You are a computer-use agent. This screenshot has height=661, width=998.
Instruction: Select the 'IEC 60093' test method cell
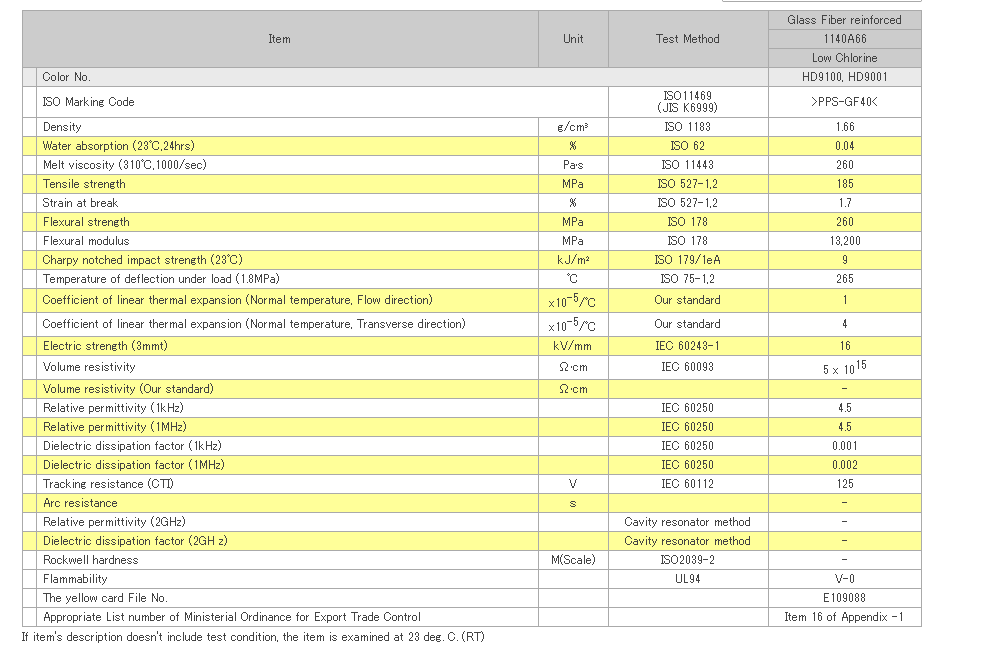pyautogui.click(x=687, y=367)
